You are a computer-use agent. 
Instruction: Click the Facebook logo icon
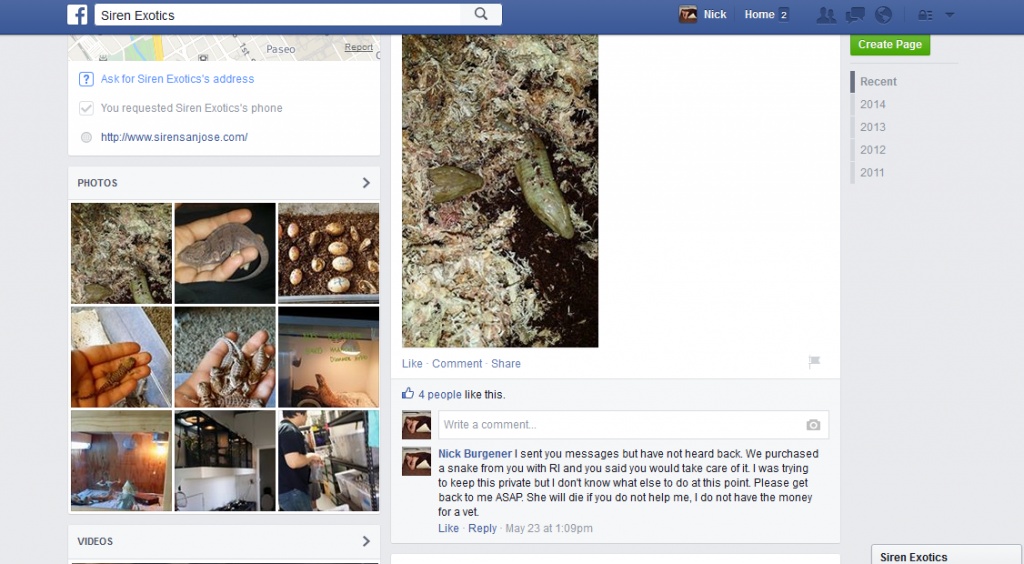pyautogui.click(x=77, y=14)
